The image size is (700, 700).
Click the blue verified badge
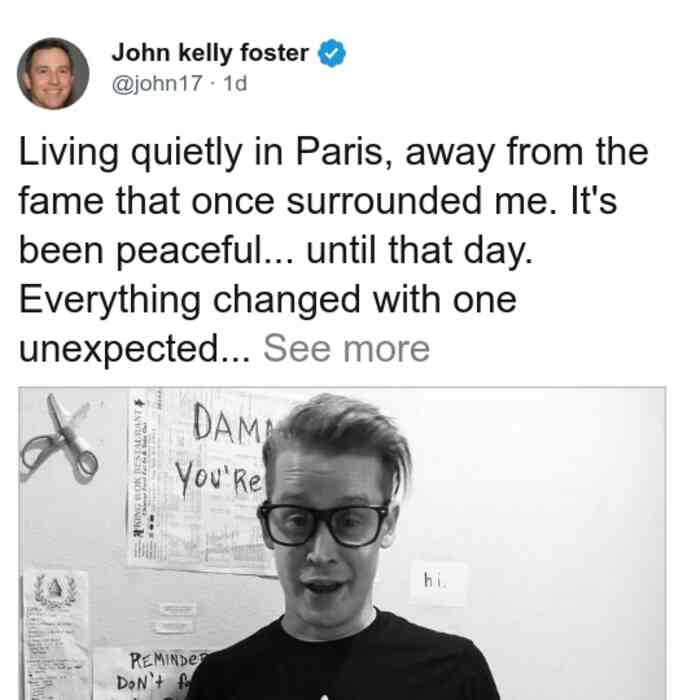tap(331, 53)
